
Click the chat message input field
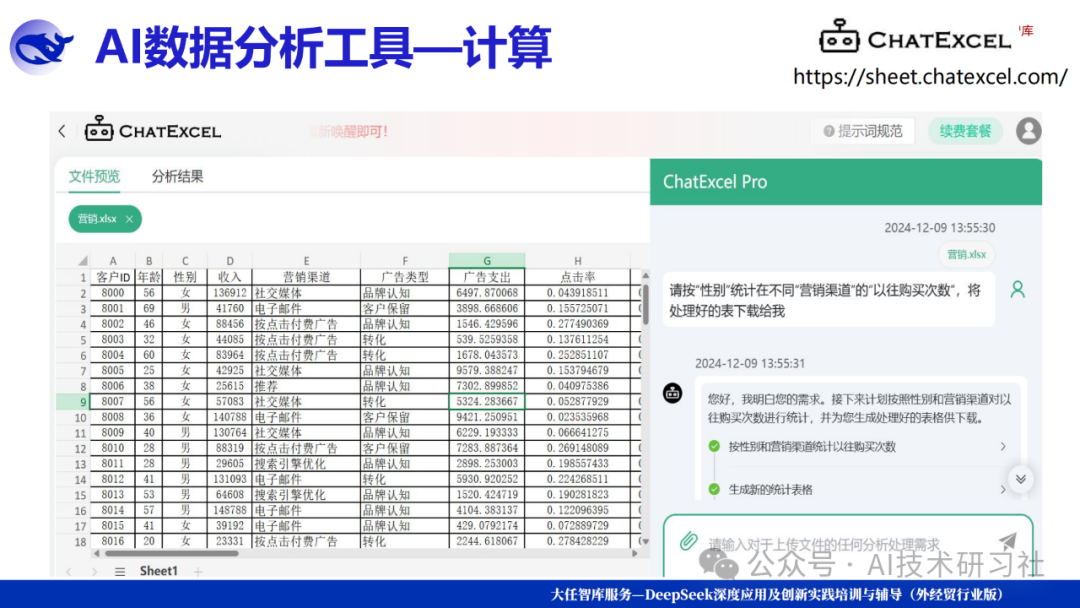(850, 543)
